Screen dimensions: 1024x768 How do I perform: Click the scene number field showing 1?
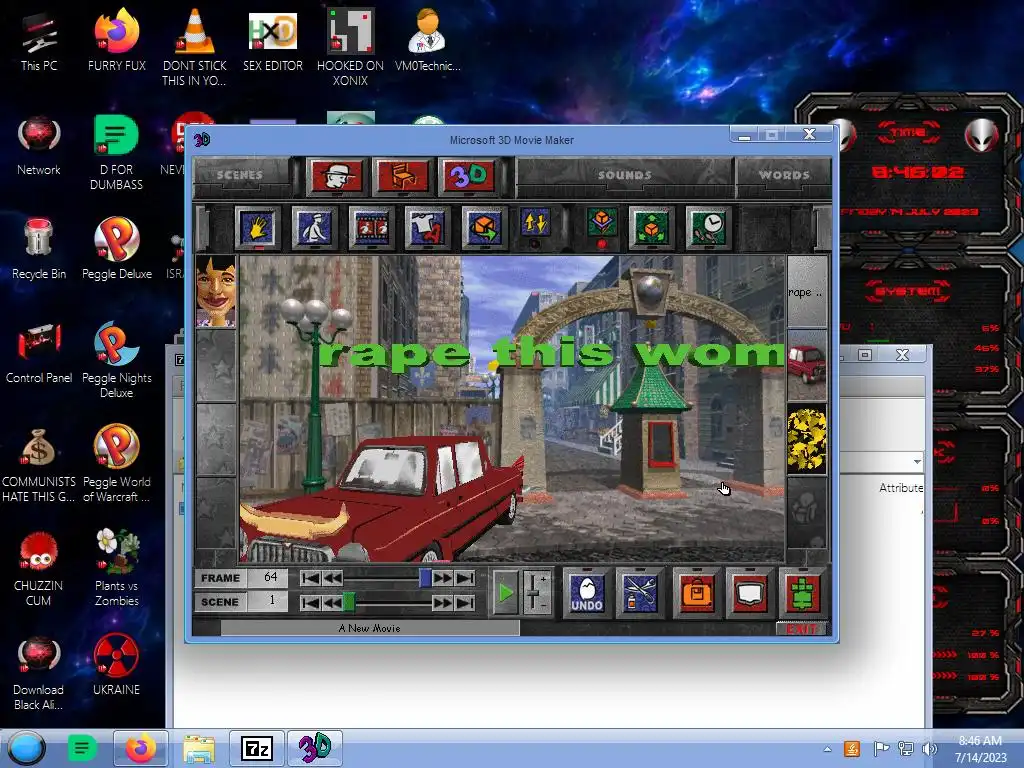[268, 601]
